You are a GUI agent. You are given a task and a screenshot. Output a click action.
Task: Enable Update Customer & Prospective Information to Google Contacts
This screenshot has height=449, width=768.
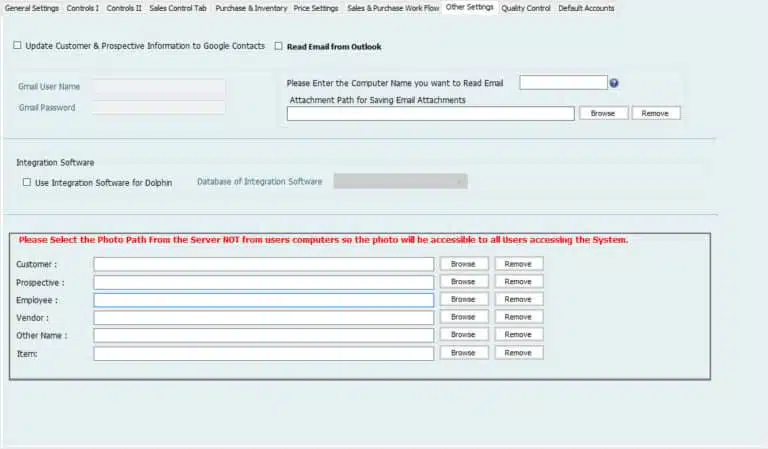pos(18,46)
